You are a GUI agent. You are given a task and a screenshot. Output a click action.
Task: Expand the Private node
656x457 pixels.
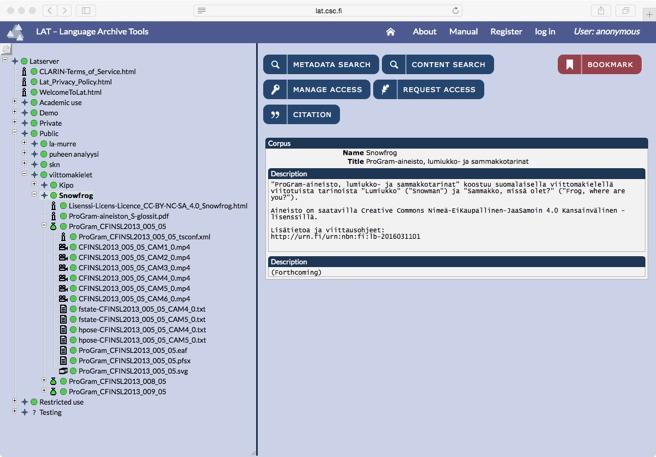tap(15, 122)
